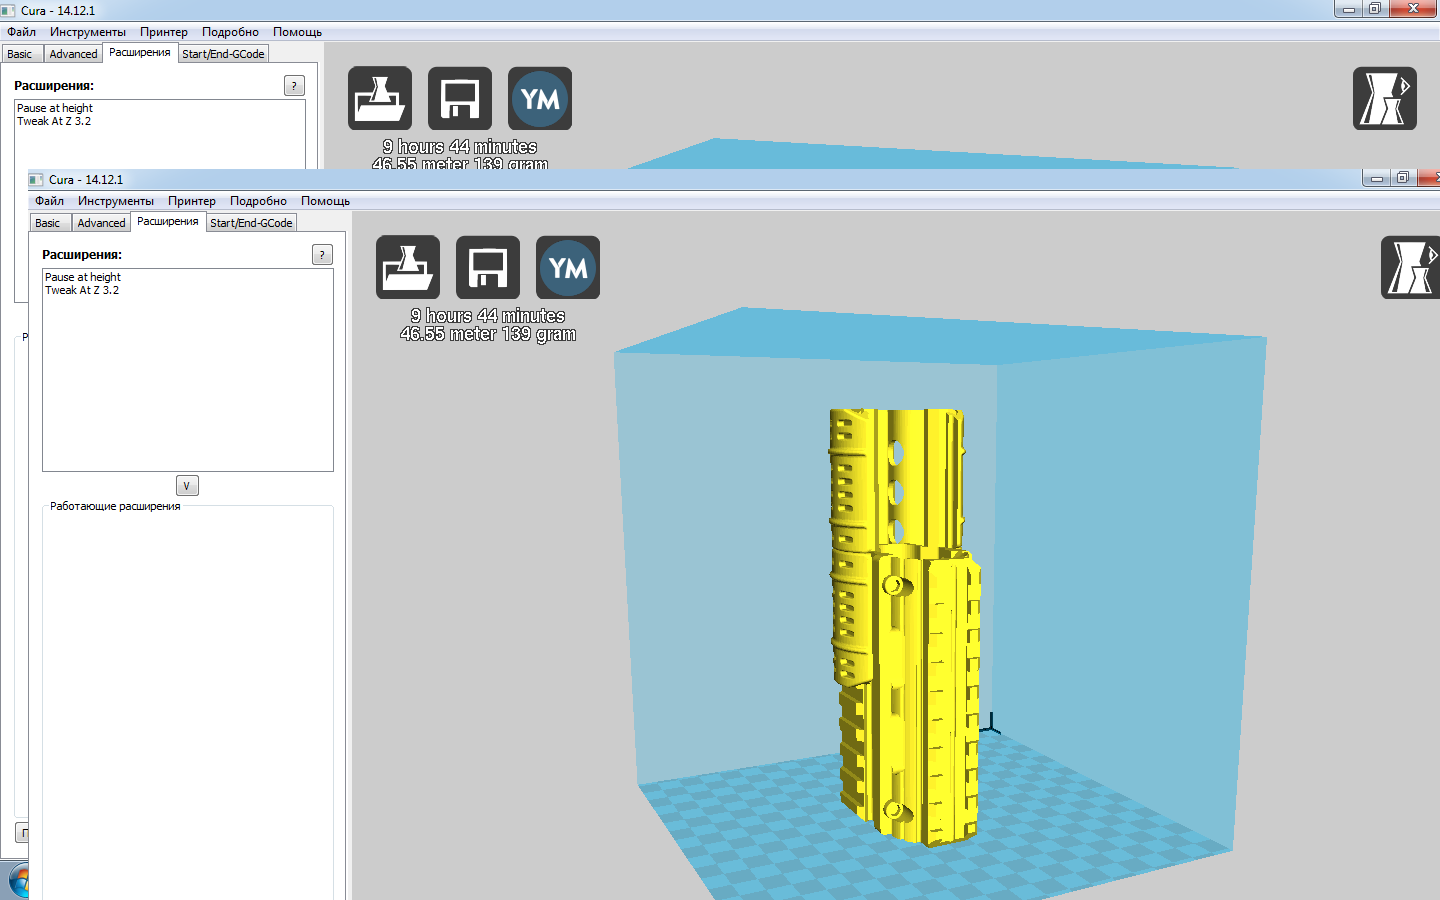View mode icon in back Cura window

click(1385, 98)
